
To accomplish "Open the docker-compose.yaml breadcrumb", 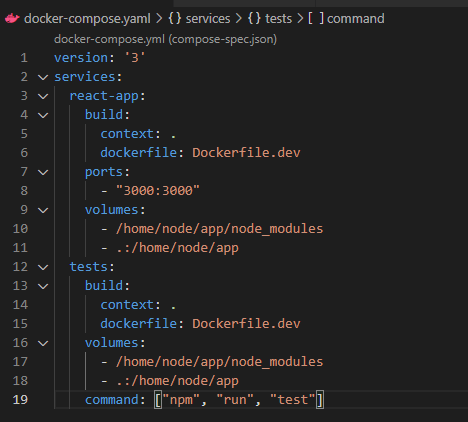I will click(x=87, y=19).
